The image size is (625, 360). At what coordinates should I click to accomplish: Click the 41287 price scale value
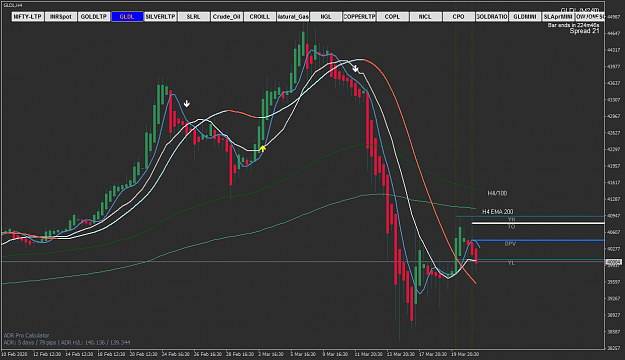[x=613, y=199]
